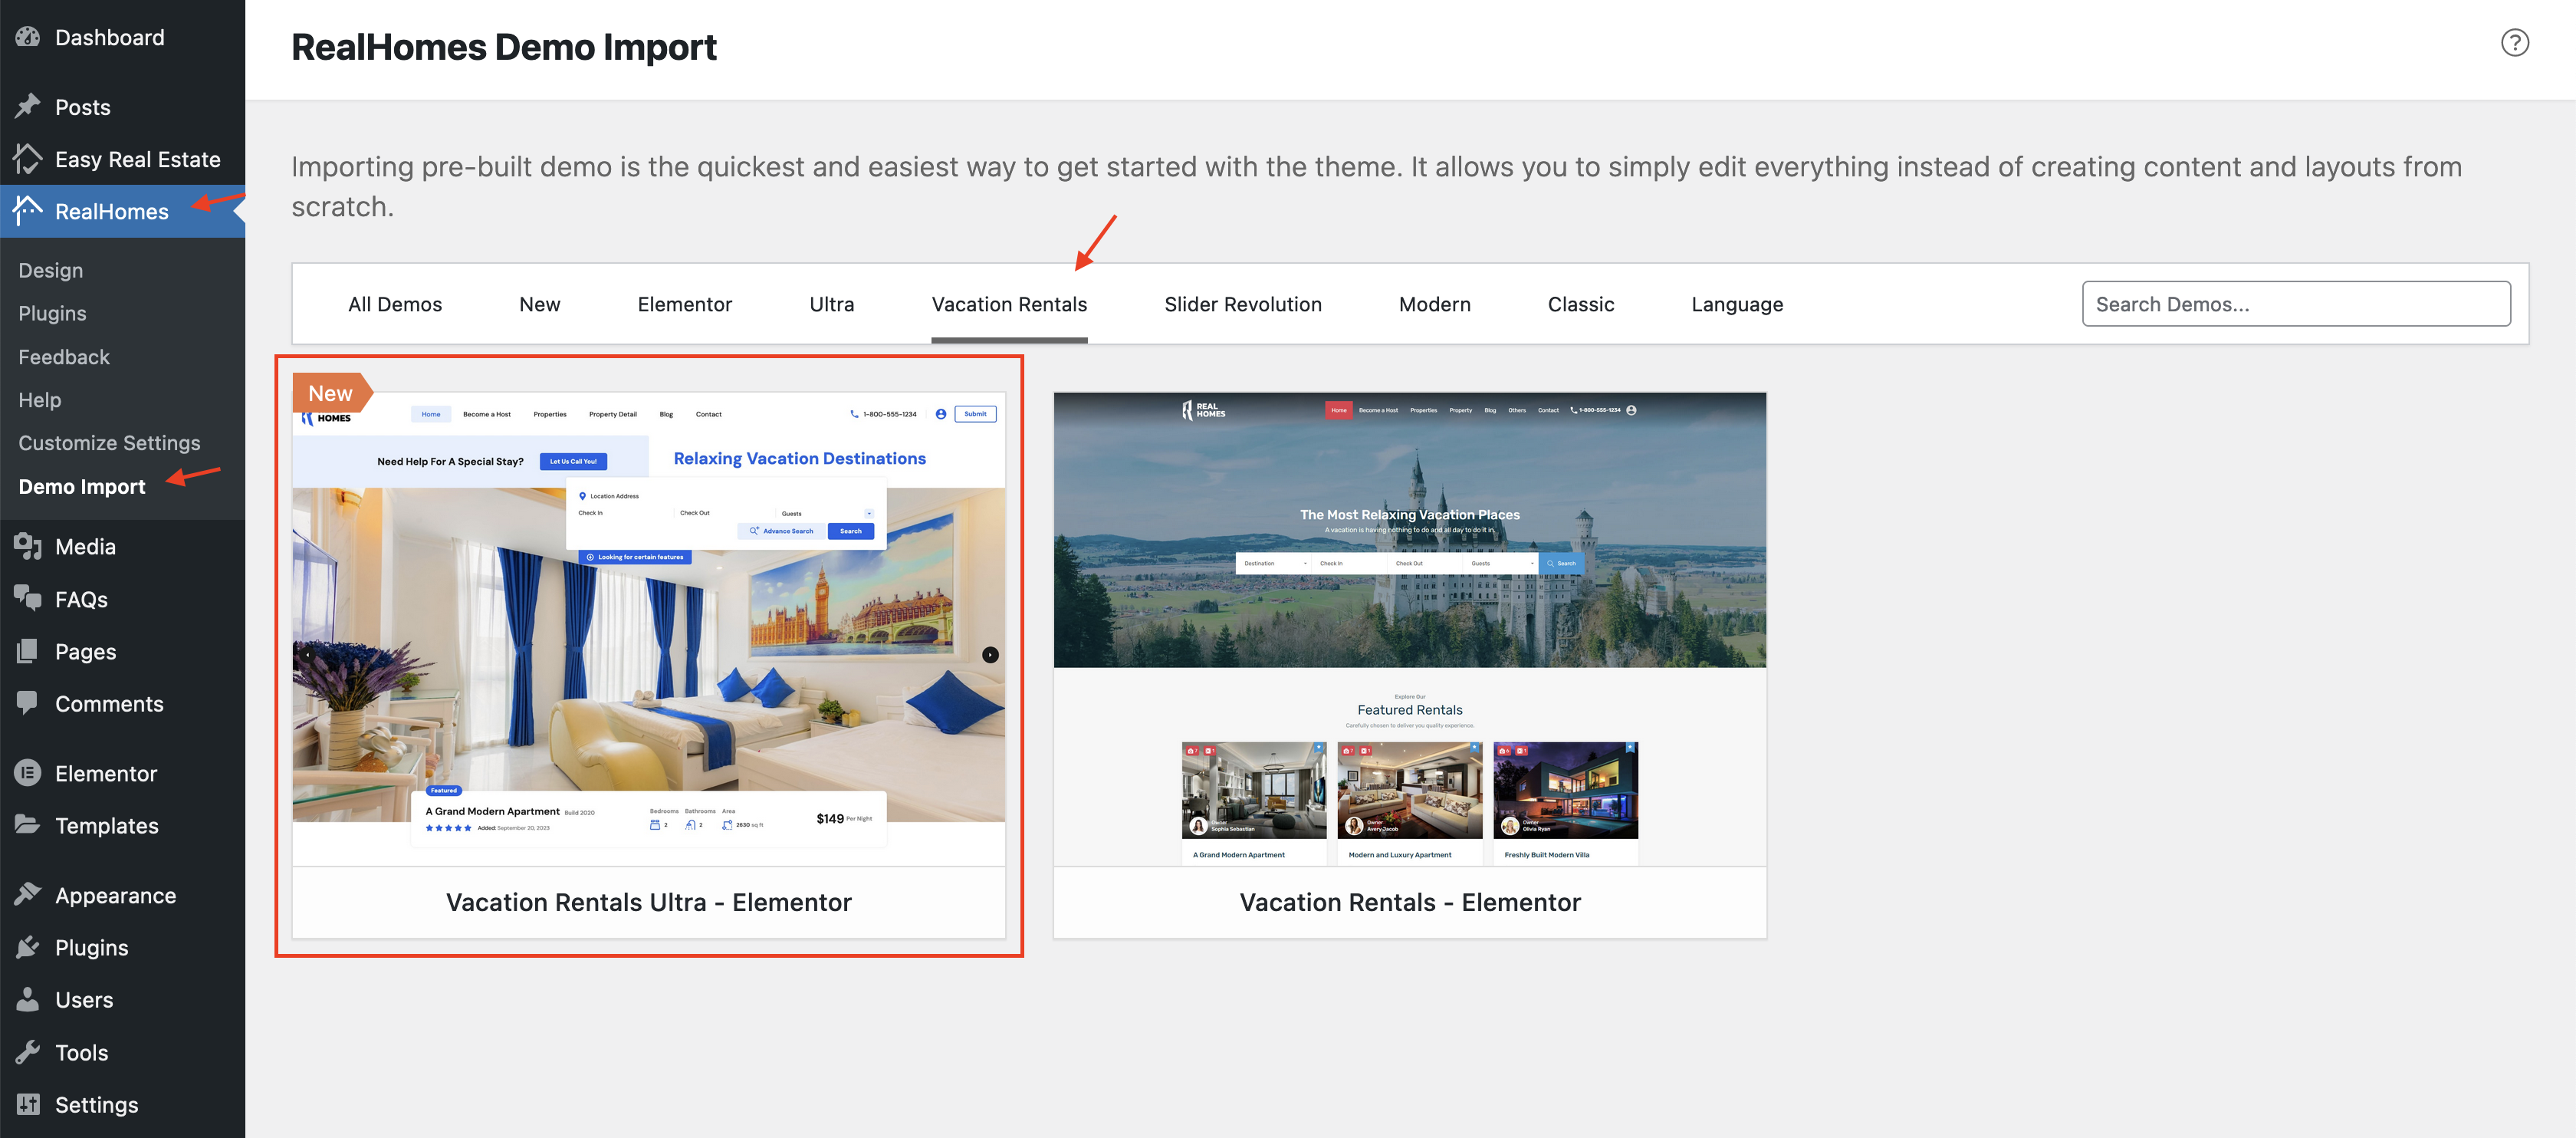Click the RealHomes house icon in the sidebar

pyautogui.click(x=28, y=211)
